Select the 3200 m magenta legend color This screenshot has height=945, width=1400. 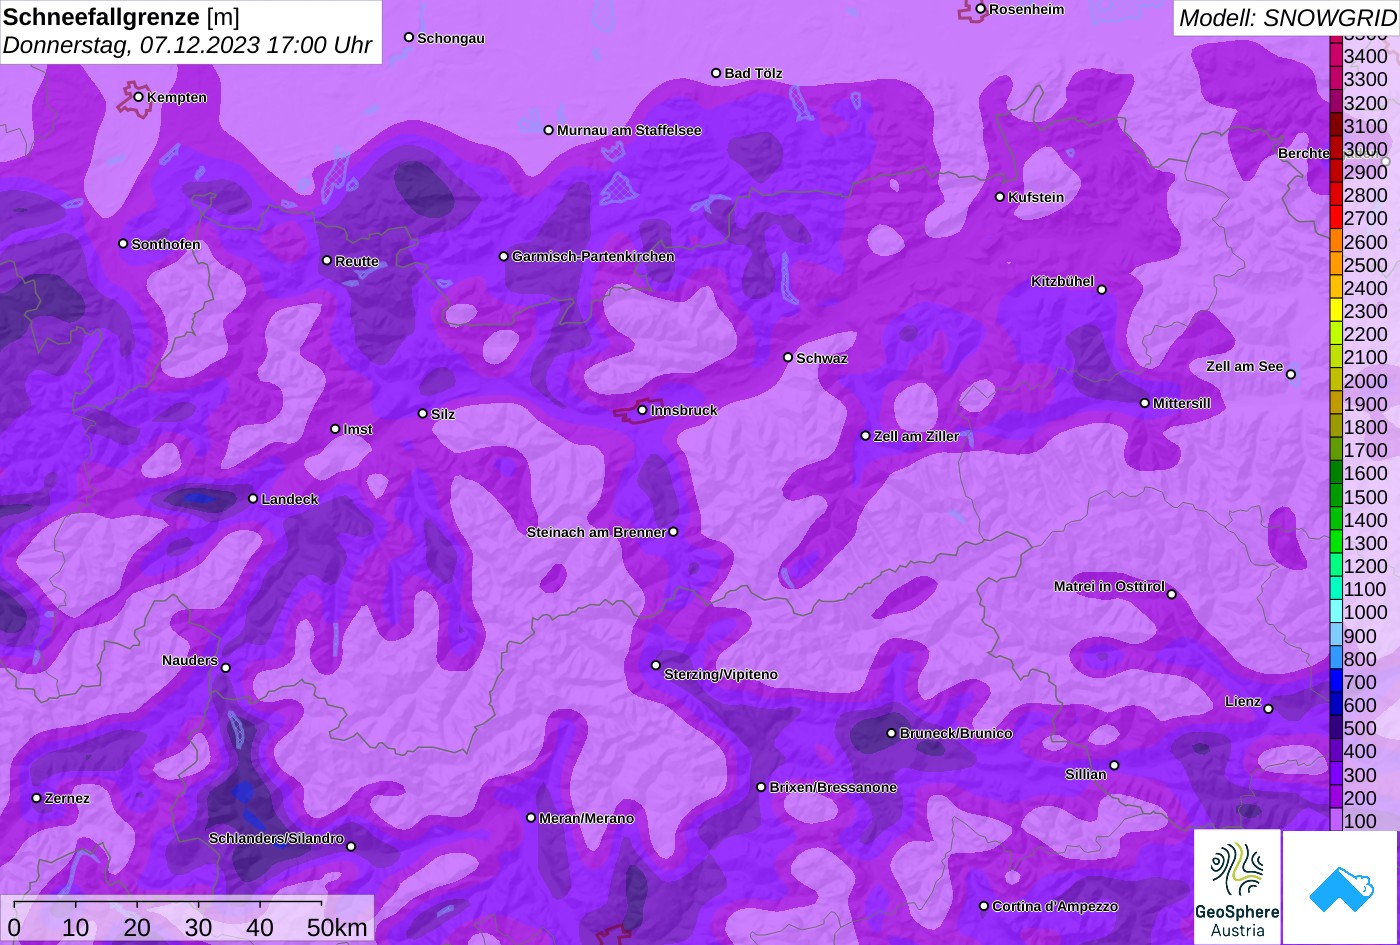[x=1336, y=102]
